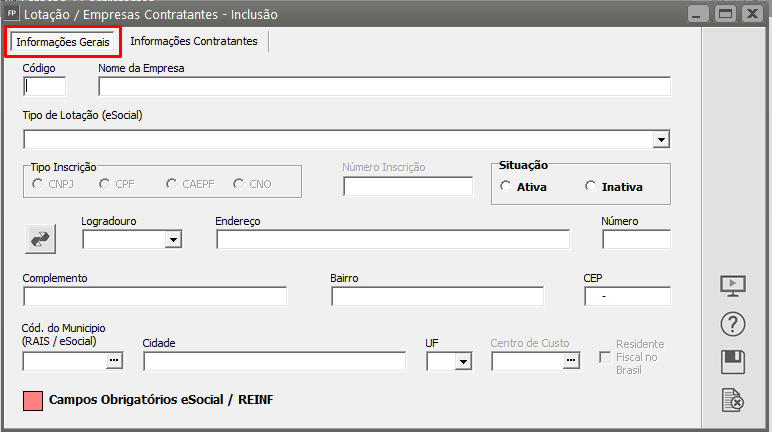The image size is (772, 432).
Task: Select the Informações Gerais tab
Action: [x=63, y=42]
